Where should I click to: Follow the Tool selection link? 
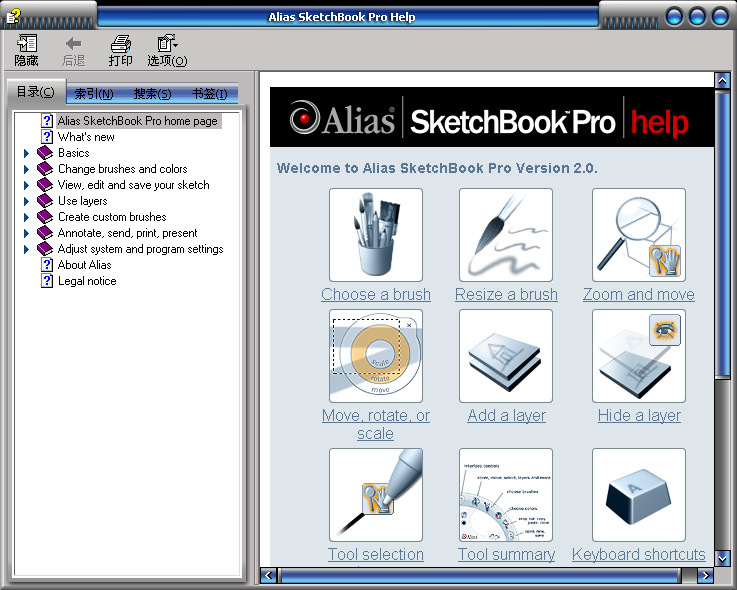376,554
